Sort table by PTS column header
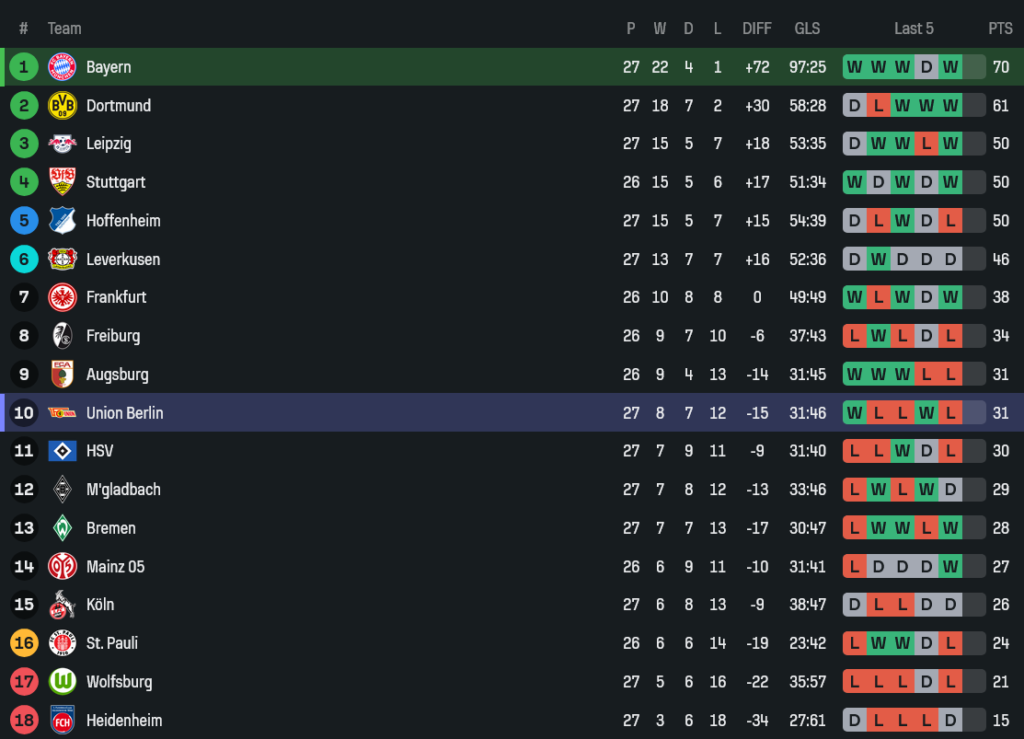The image size is (1024, 739). coord(1000,28)
